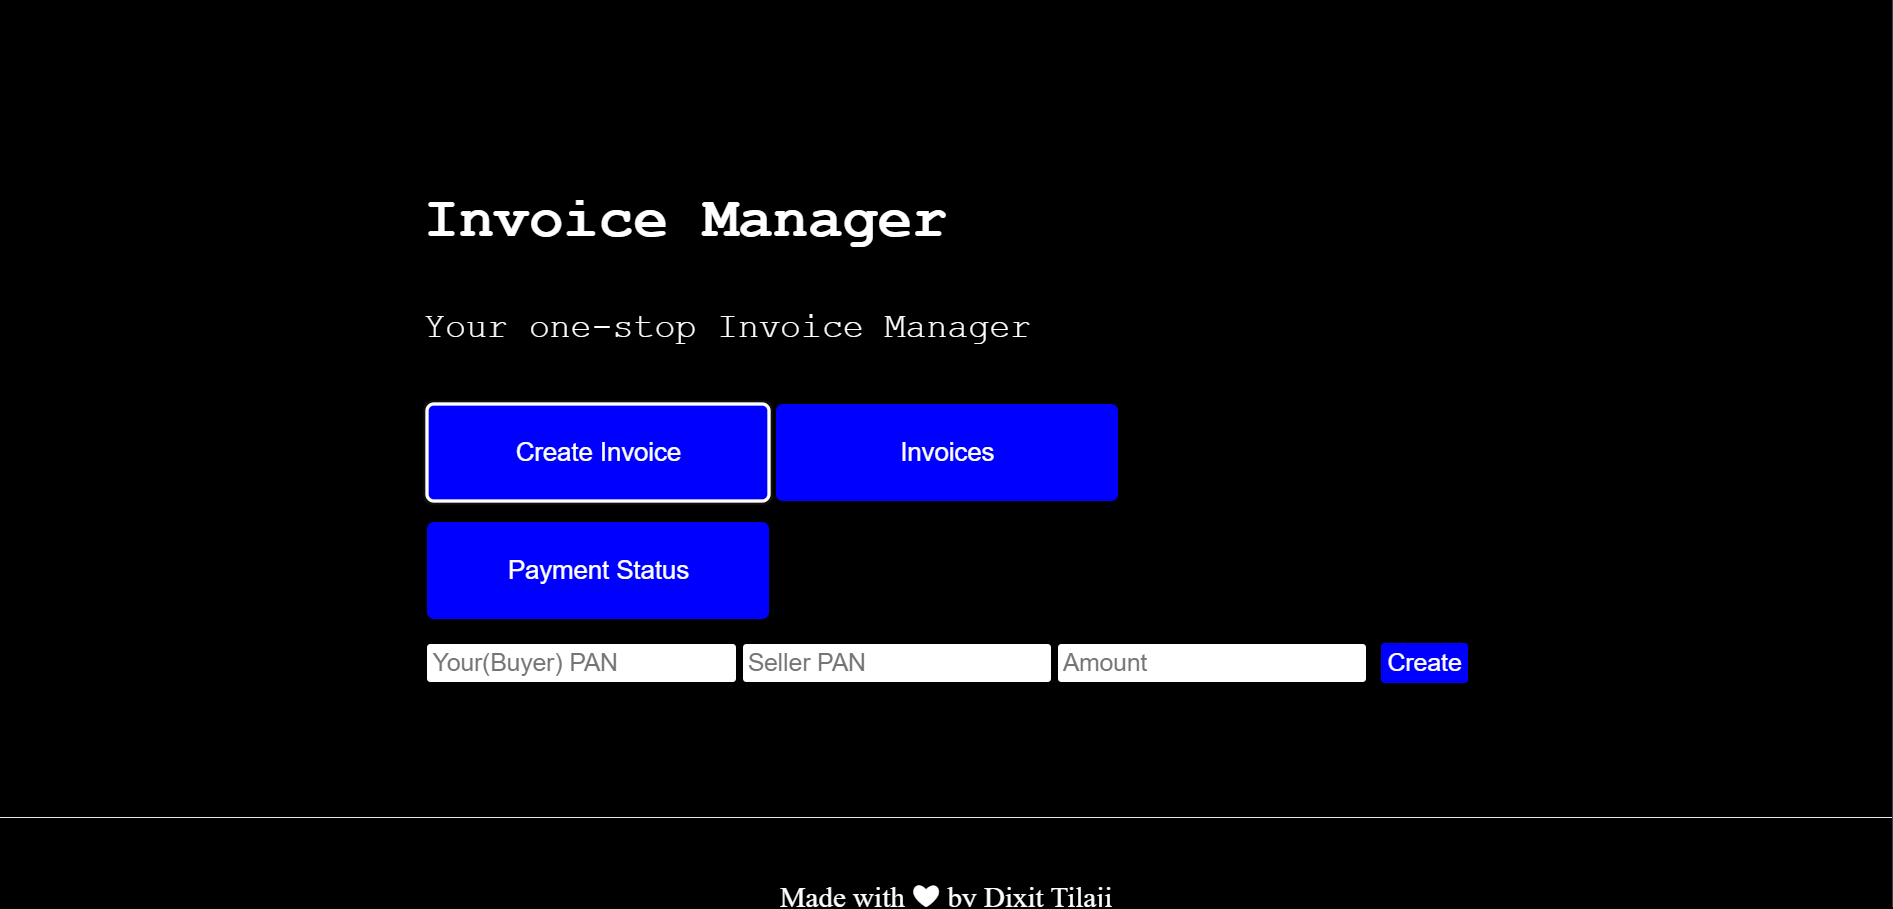1893x909 pixels.
Task: Check payment status via the blue button
Action: (598, 570)
